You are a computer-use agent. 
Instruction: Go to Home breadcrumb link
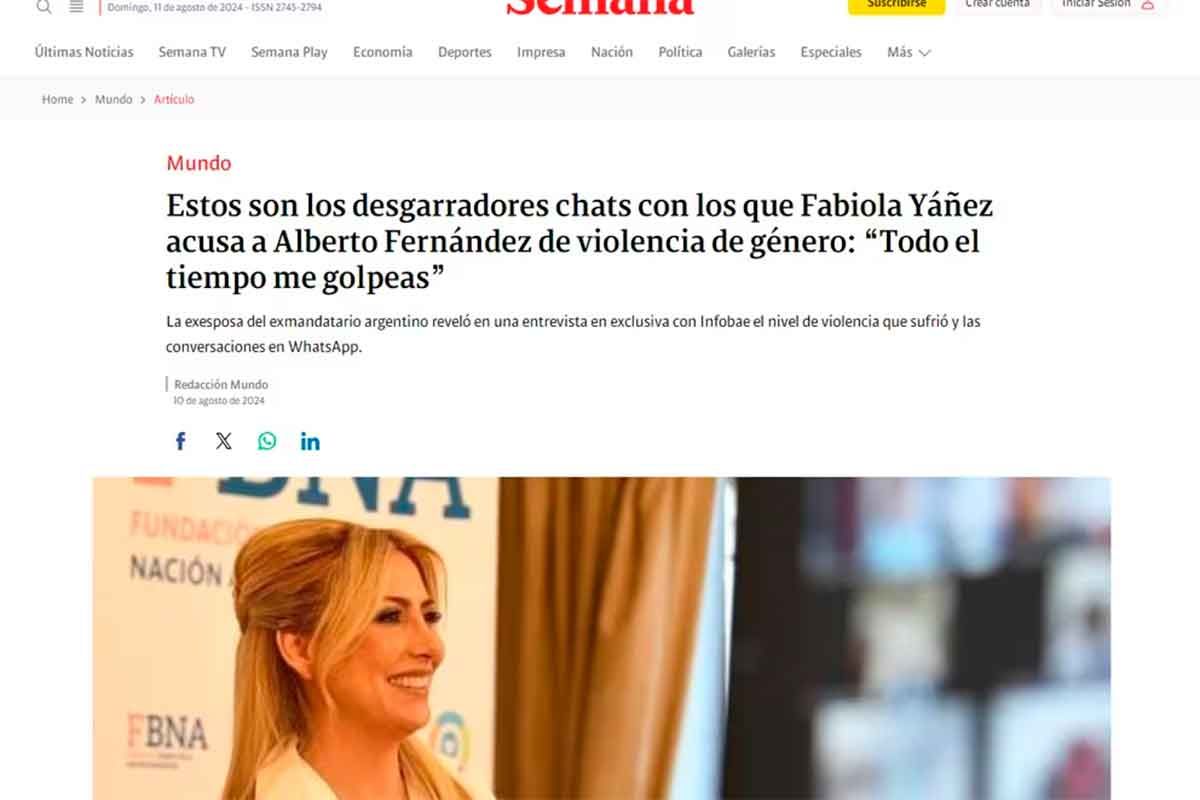click(x=57, y=100)
